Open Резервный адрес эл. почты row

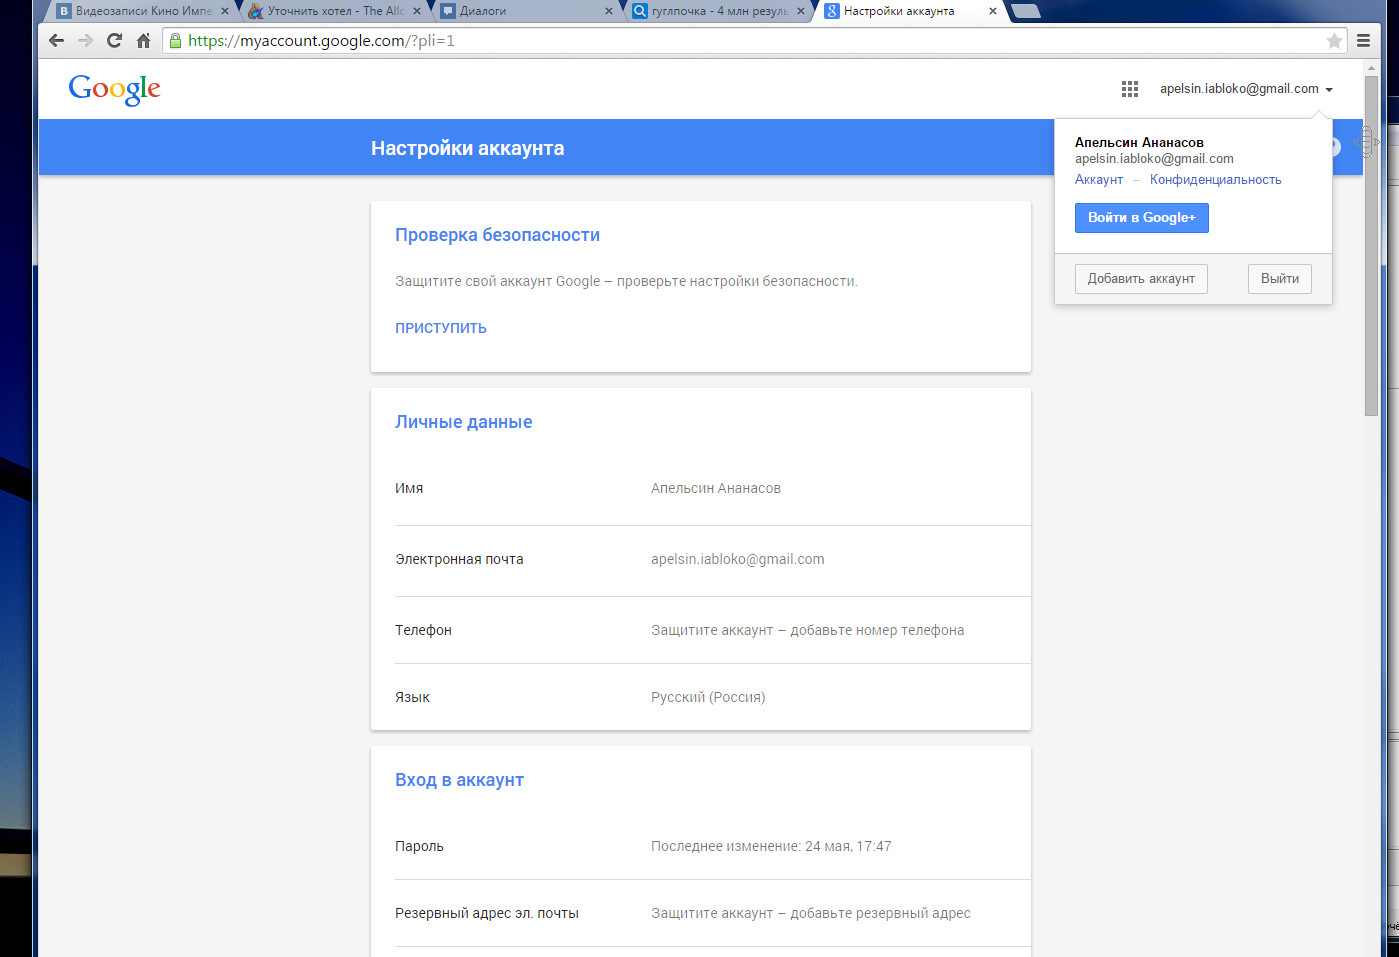click(x=713, y=913)
